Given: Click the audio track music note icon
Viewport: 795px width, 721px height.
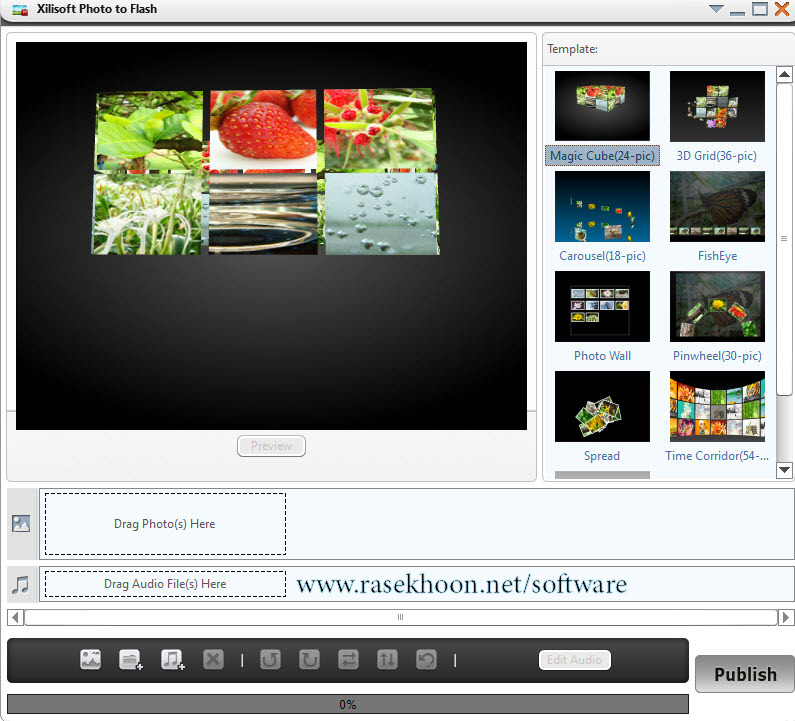Looking at the screenshot, I should pos(21,585).
